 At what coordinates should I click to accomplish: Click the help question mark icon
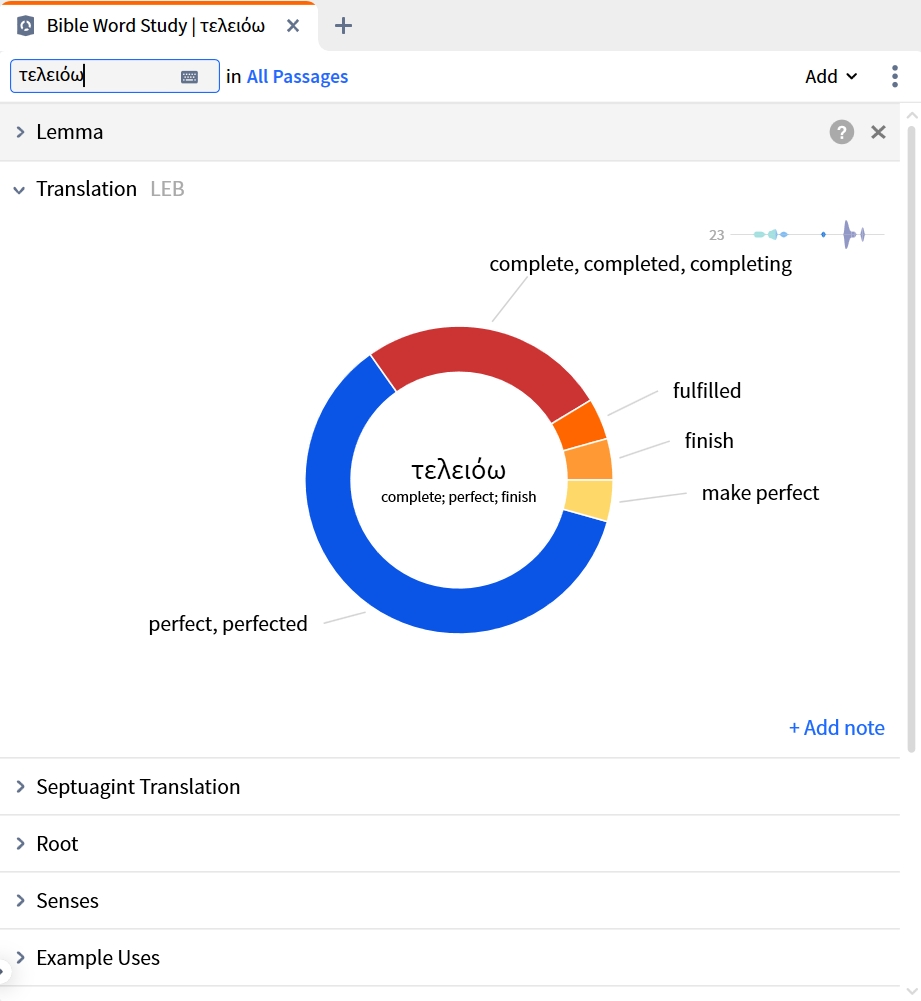[x=841, y=132]
